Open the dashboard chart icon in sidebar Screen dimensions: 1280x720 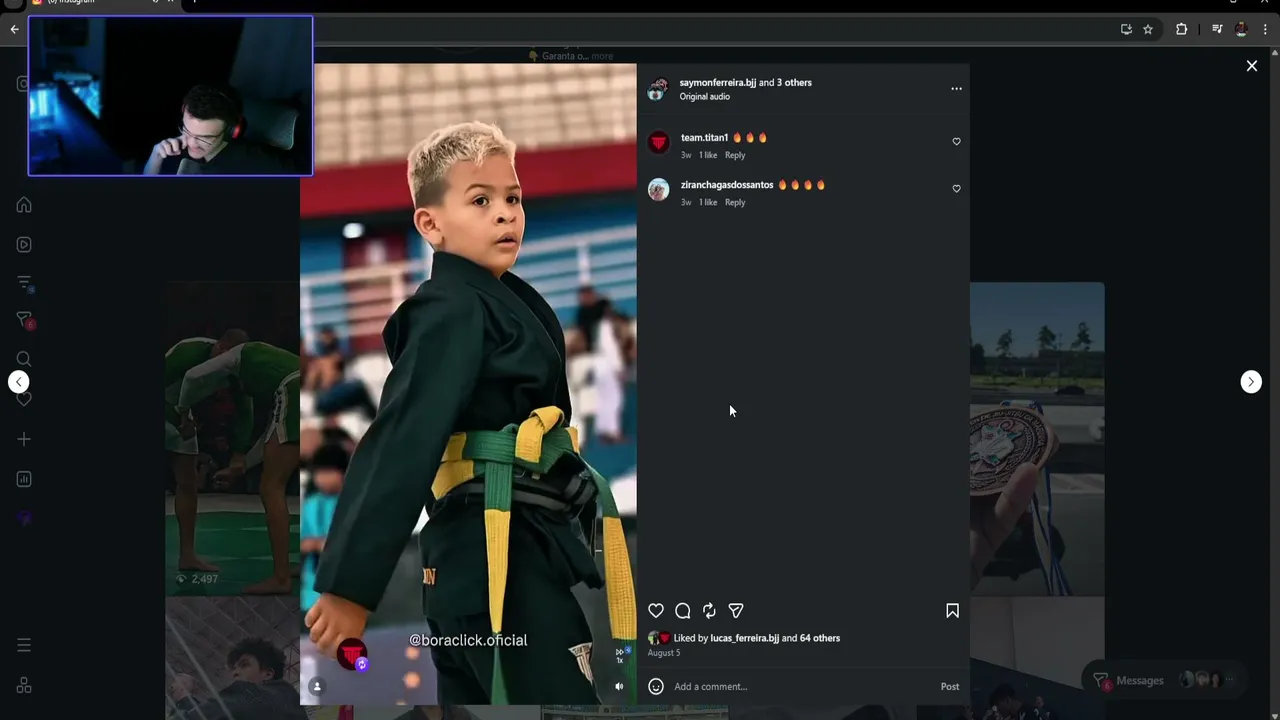pos(24,479)
